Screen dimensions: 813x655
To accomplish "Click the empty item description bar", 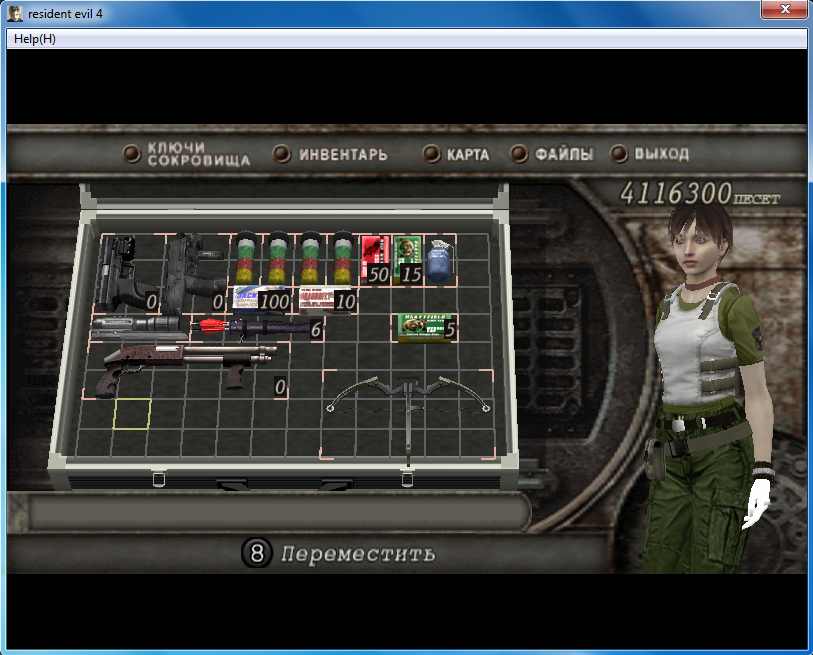I will (x=280, y=512).
